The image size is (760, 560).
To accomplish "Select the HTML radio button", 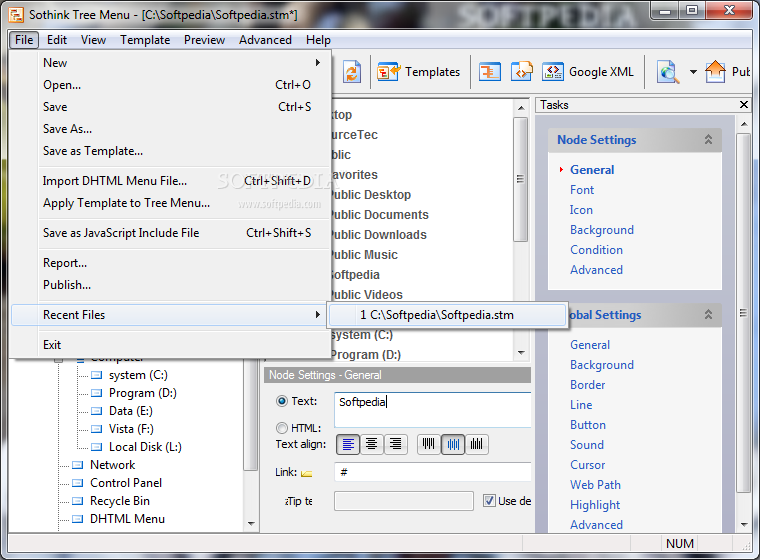I will tap(282, 428).
